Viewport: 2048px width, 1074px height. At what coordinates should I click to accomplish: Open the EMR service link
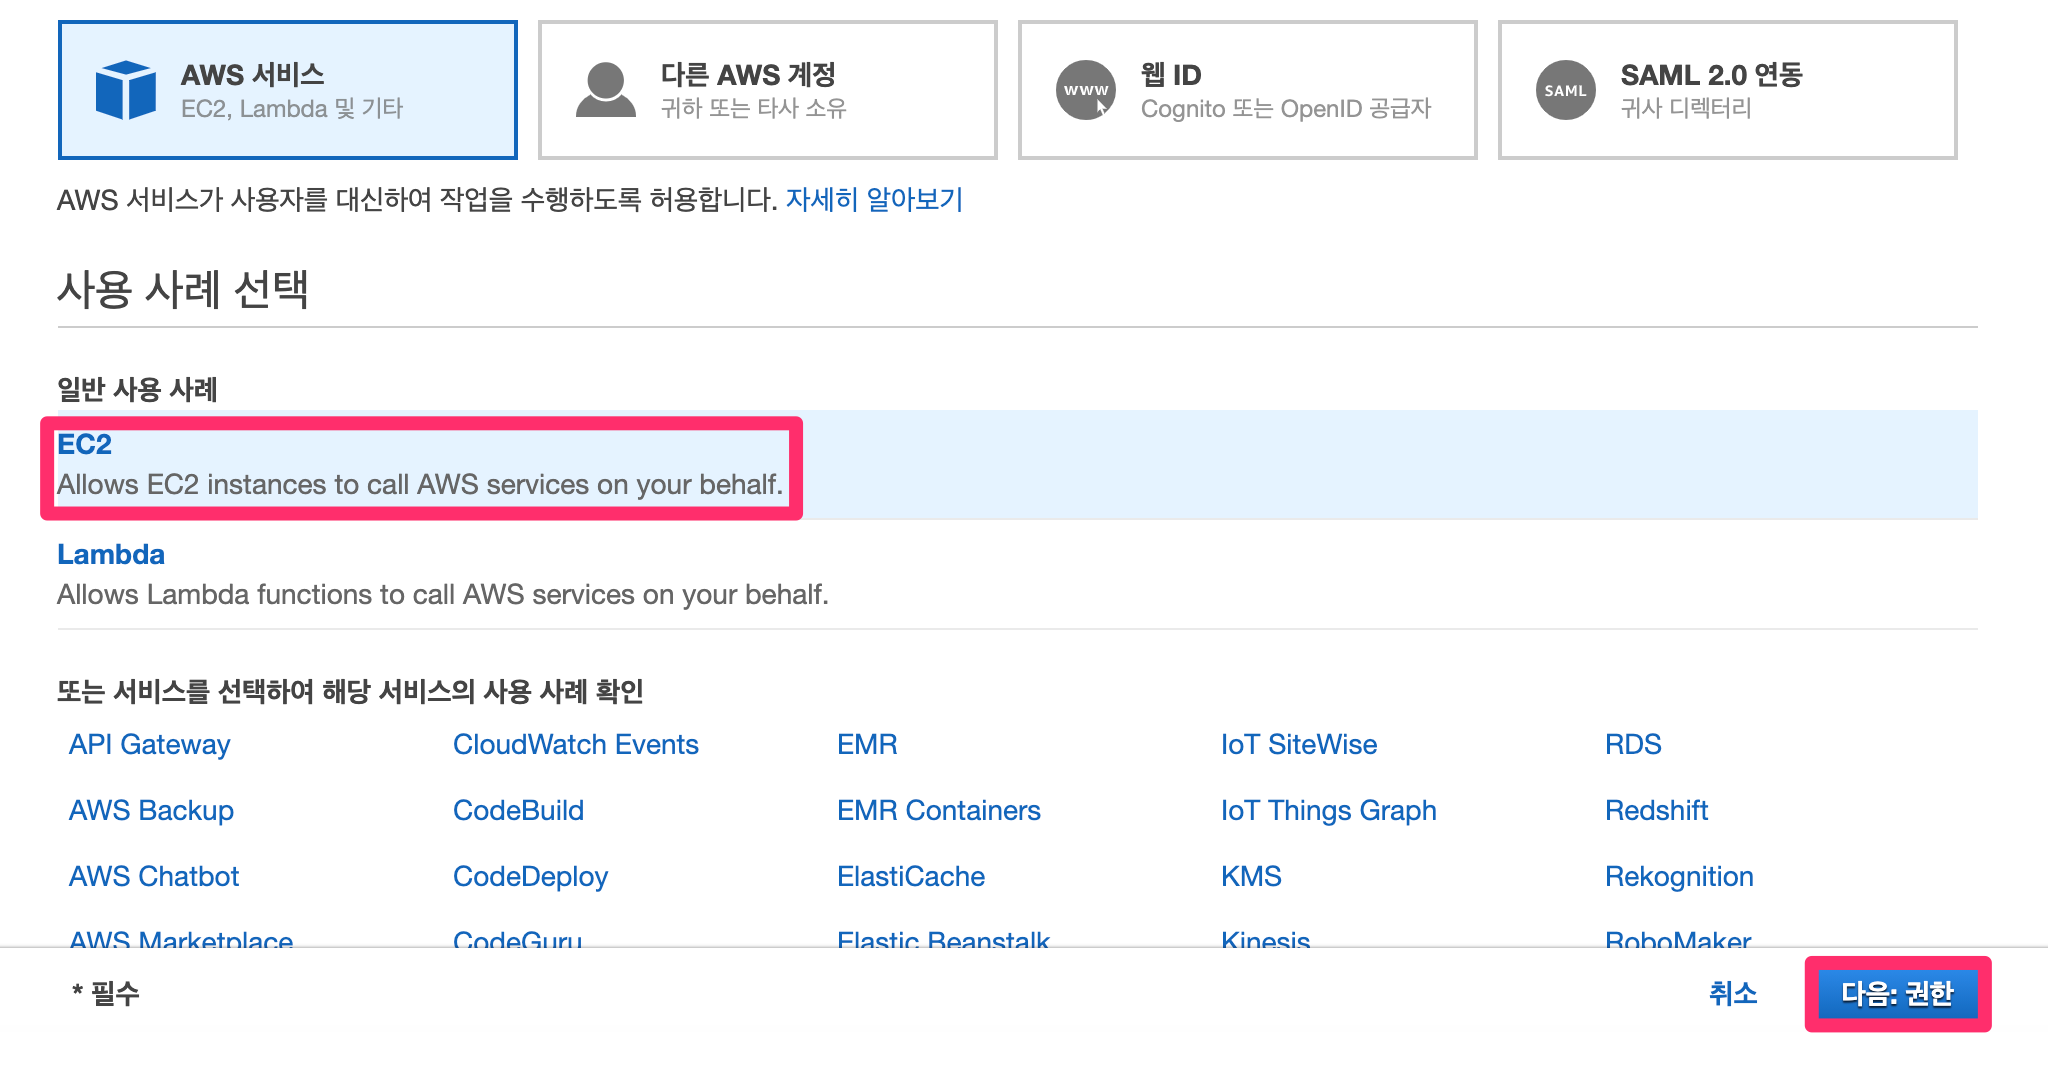coord(866,744)
